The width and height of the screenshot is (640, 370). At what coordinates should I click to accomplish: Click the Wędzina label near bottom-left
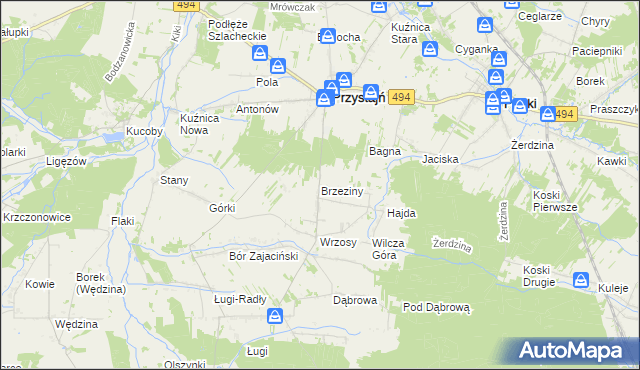(x=76, y=324)
